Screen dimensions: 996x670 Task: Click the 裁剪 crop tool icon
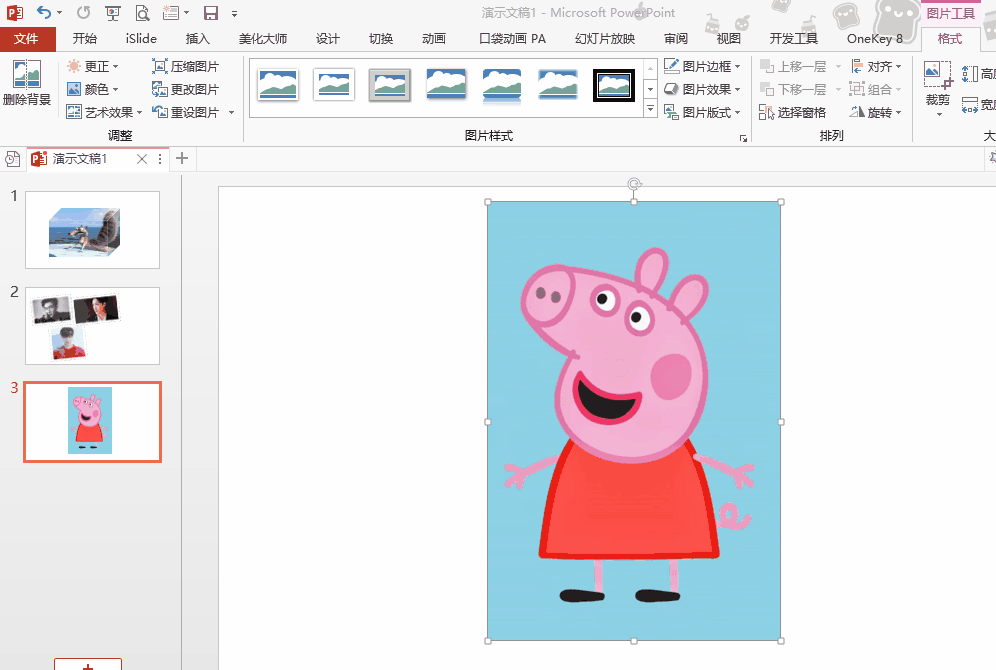point(938,76)
